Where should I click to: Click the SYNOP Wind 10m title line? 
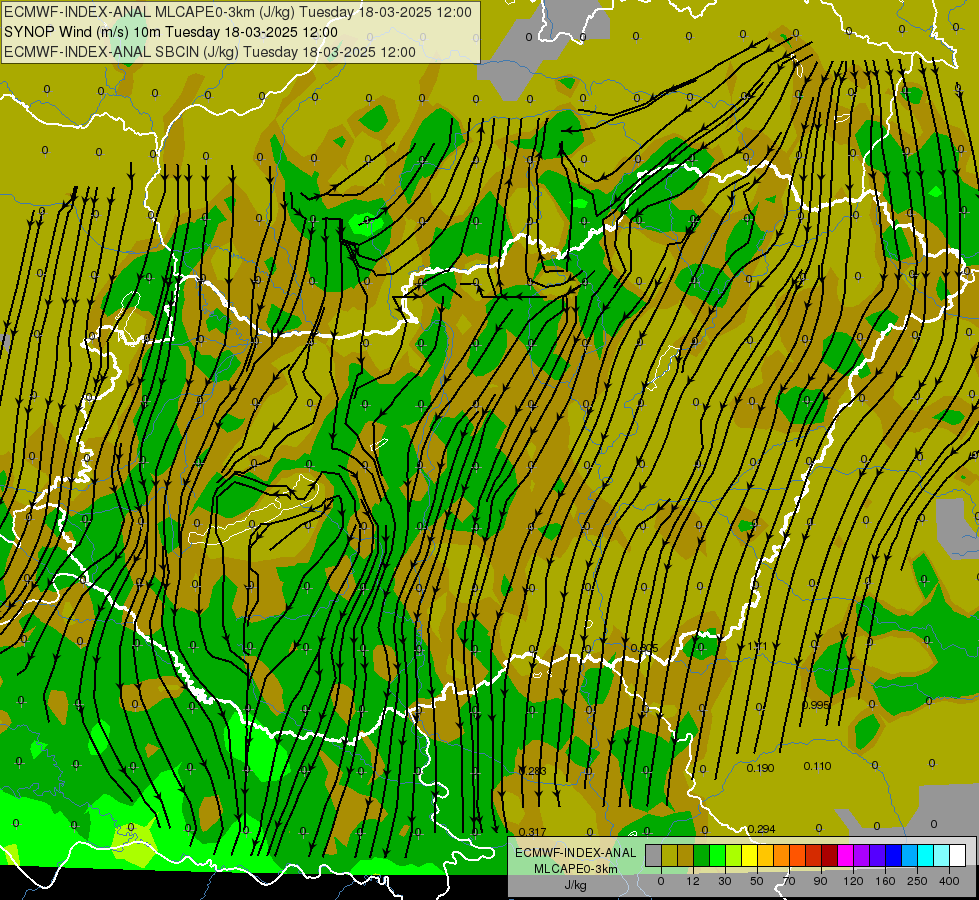(x=170, y=32)
